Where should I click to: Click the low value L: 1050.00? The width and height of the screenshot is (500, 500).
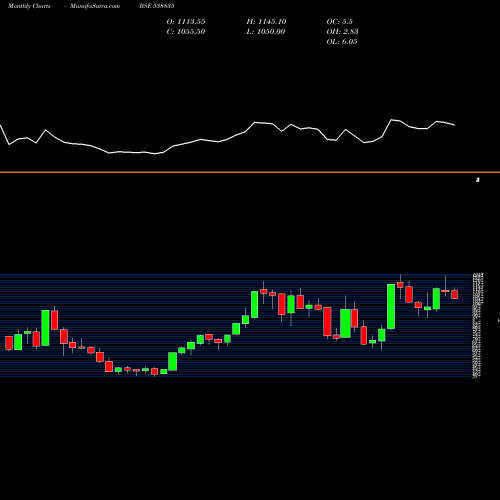(266, 32)
